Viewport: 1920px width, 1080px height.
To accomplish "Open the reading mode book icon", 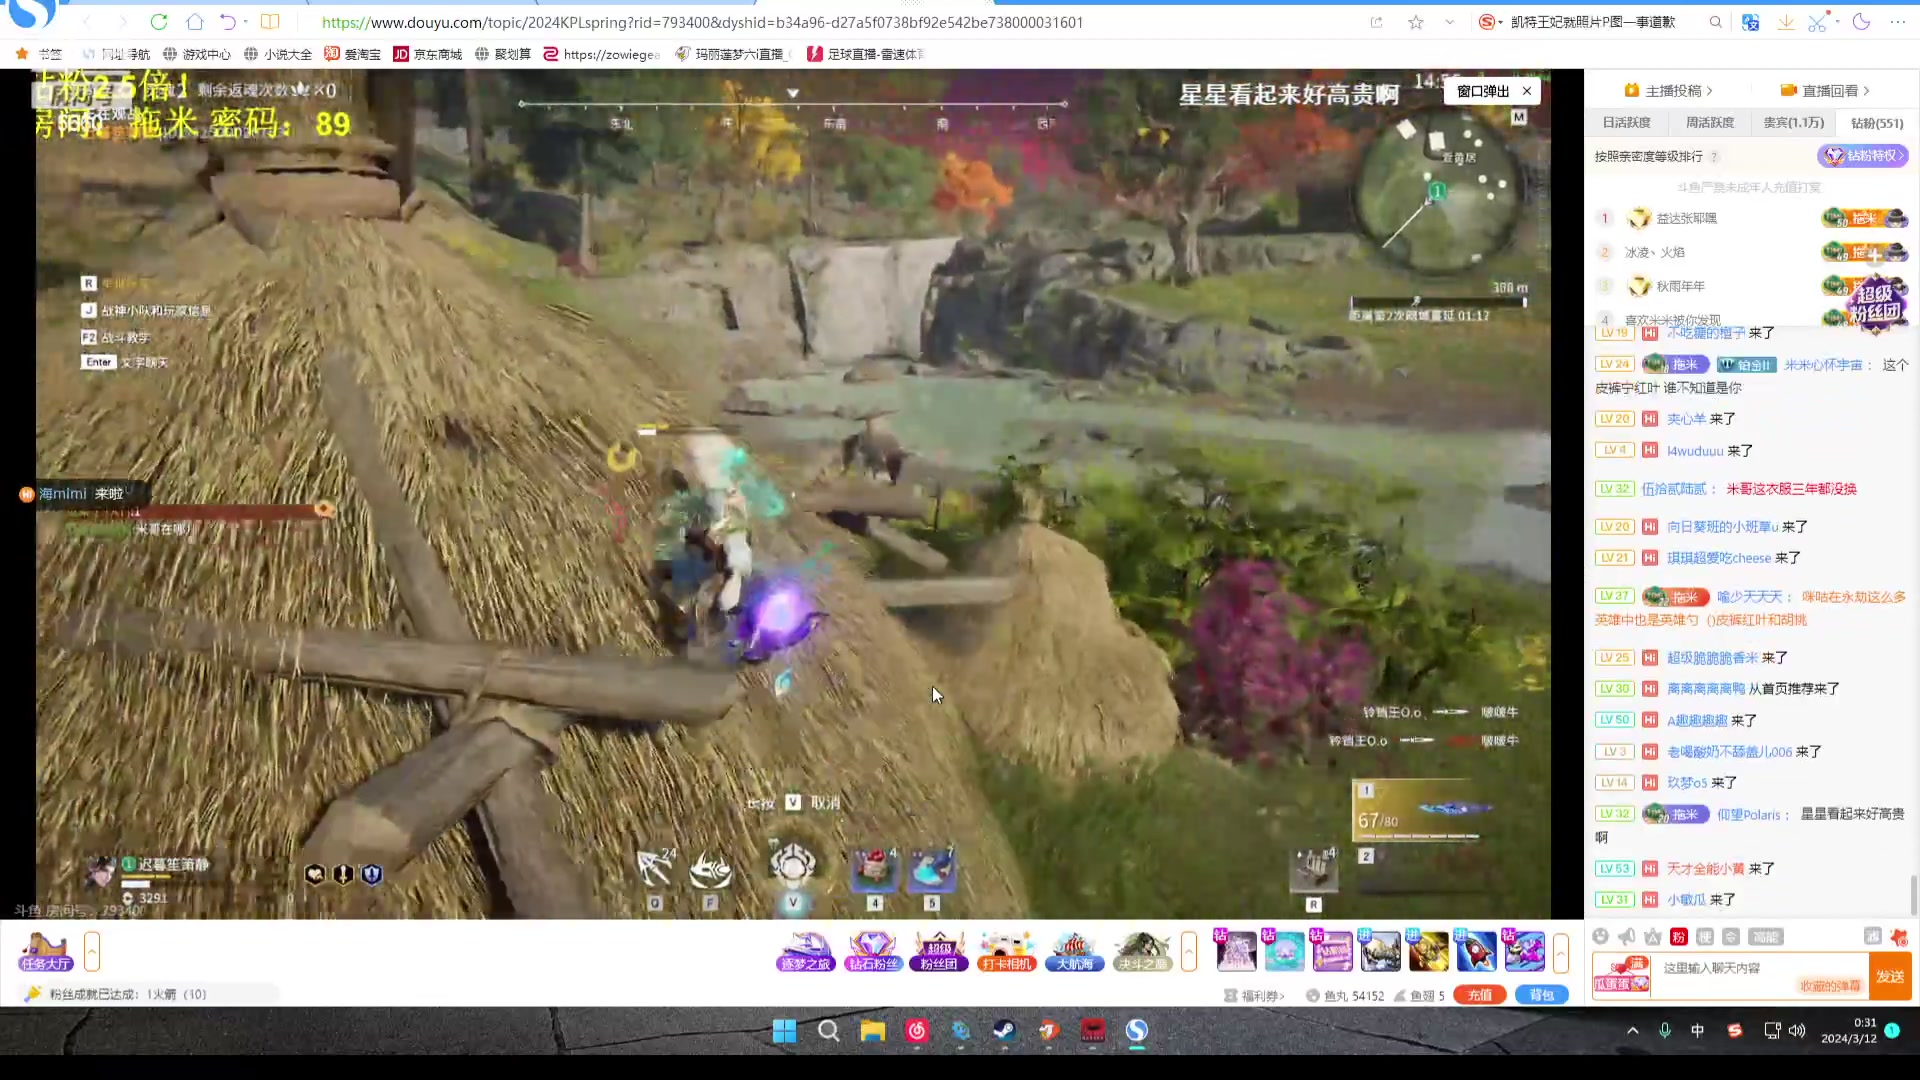I will pos(270,22).
